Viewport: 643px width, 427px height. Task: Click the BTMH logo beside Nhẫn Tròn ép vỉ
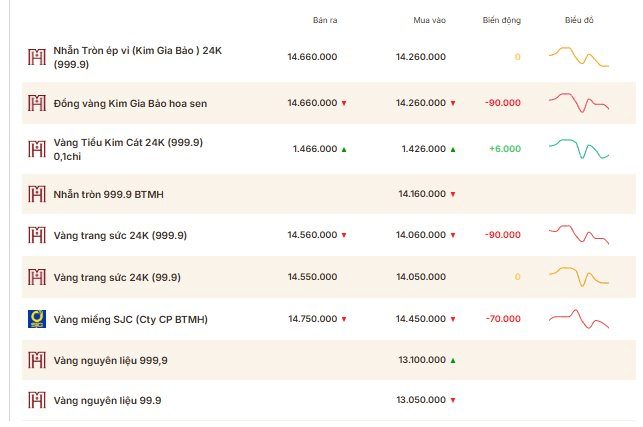pyautogui.click(x=37, y=57)
